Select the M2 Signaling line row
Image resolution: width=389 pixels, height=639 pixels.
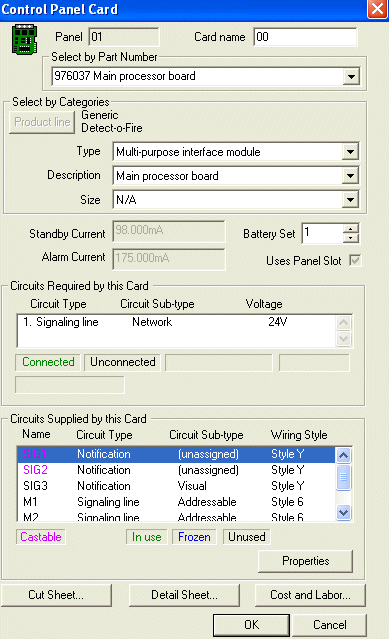click(176, 516)
